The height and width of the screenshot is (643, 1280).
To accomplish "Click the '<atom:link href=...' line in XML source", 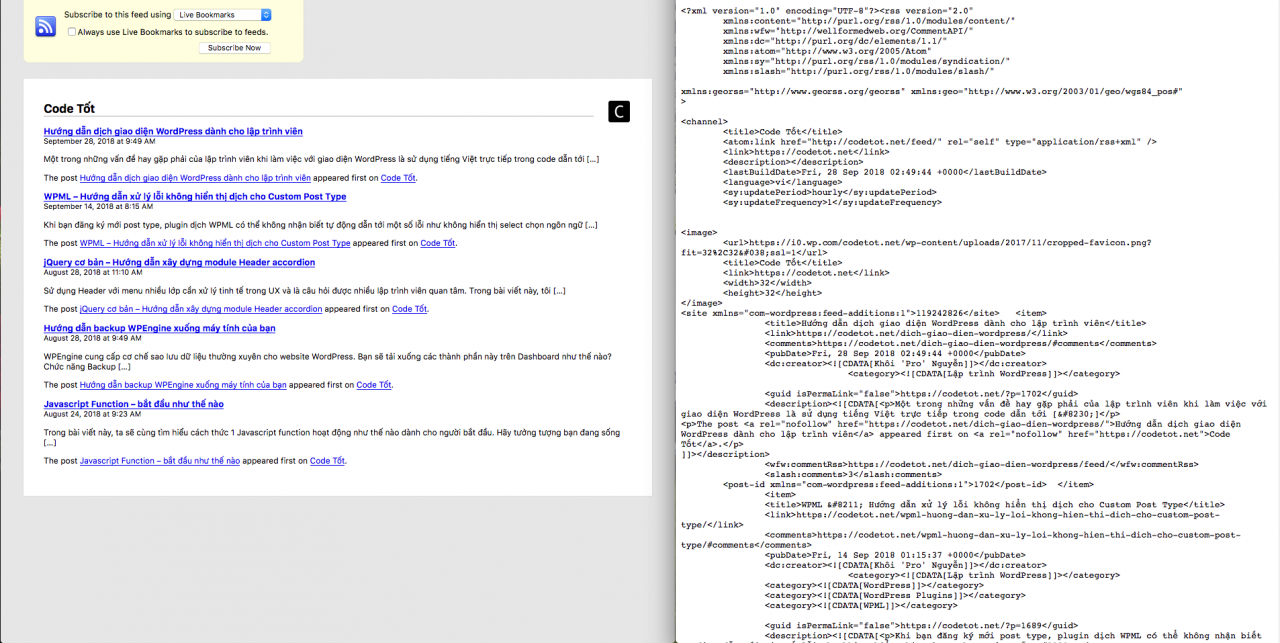I will coord(940,142).
